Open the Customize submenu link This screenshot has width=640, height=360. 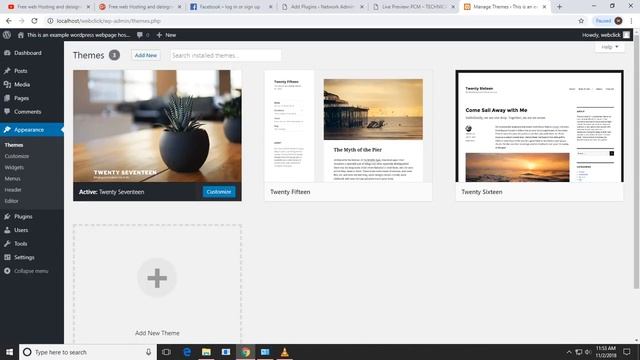click(x=17, y=156)
